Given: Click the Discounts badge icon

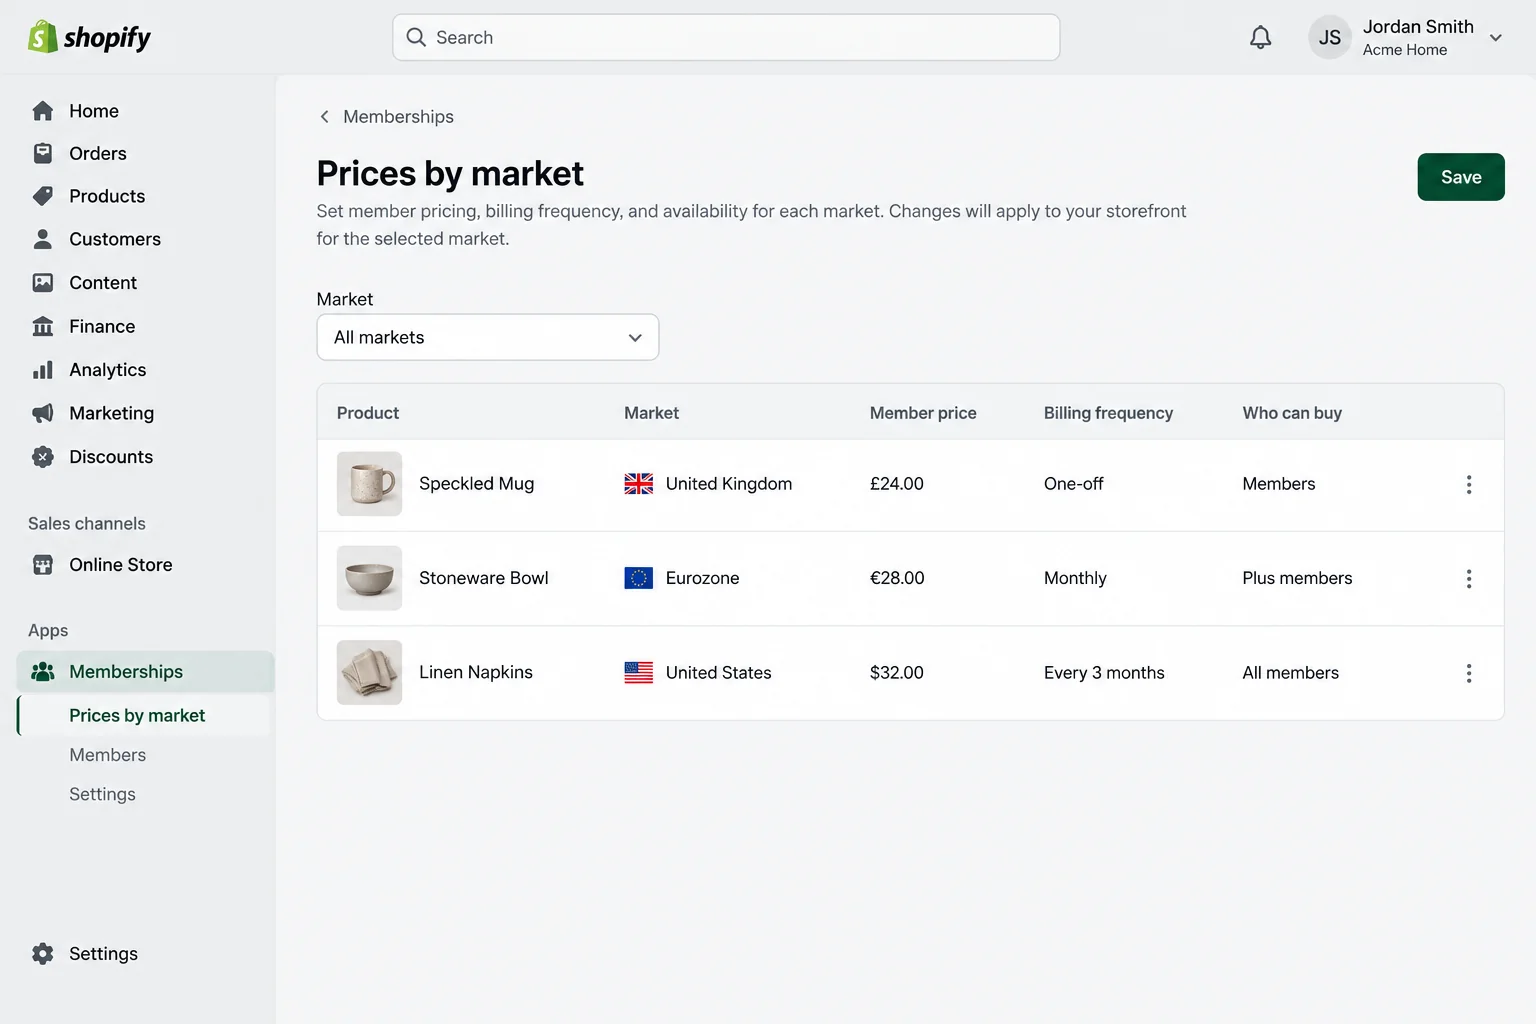Looking at the screenshot, I should [43, 457].
